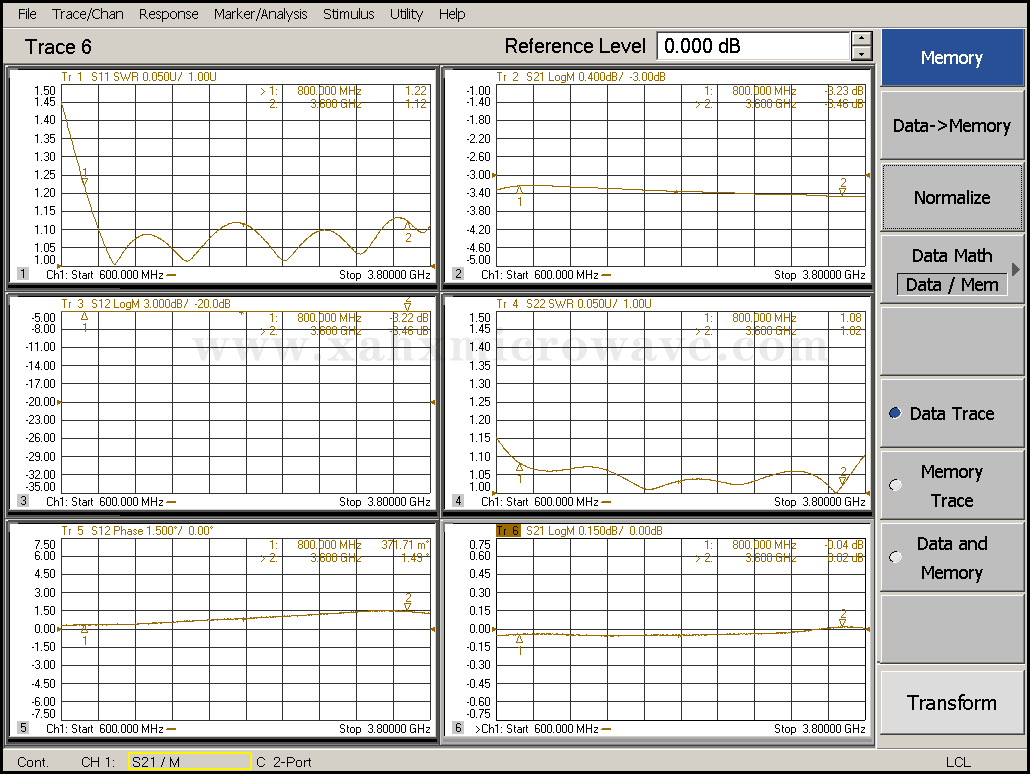The image size is (1030, 774).
Task: Open the Help menu
Action: (x=452, y=14)
